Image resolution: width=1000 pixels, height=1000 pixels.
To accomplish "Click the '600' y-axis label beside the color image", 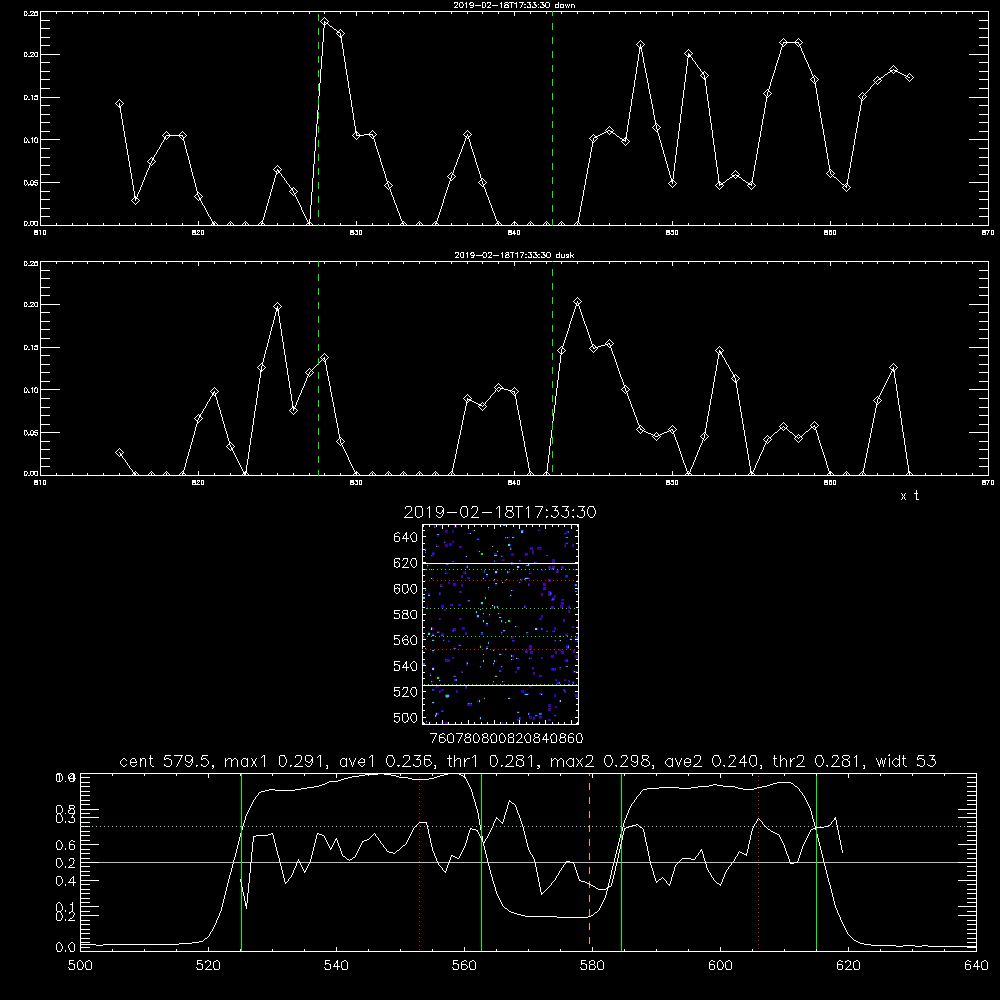I will (406, 589).
